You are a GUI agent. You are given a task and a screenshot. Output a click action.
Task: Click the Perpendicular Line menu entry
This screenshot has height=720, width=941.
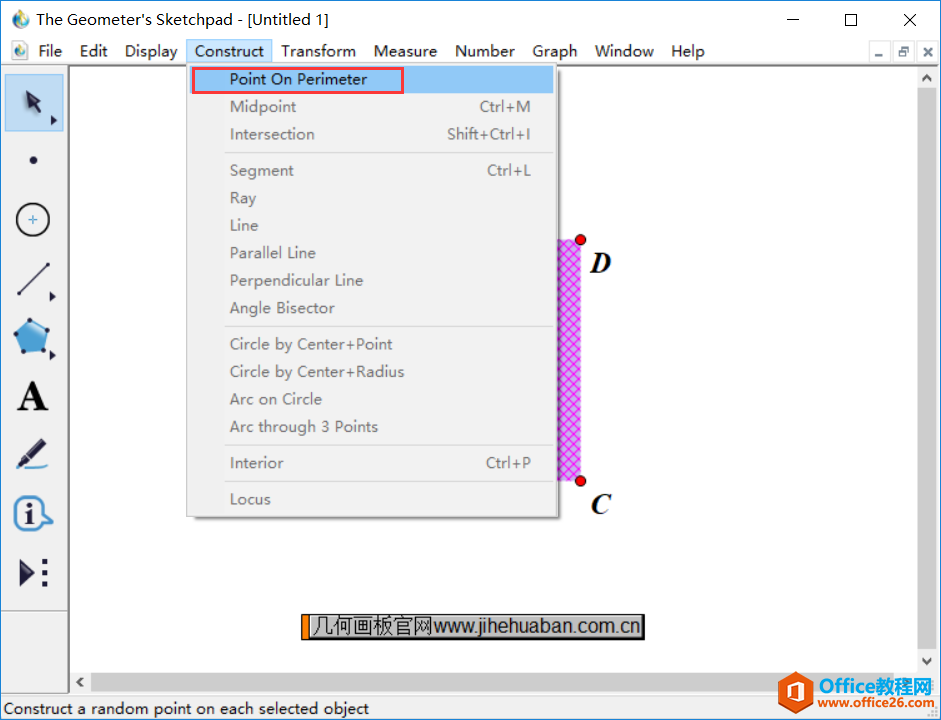point(372,281)
